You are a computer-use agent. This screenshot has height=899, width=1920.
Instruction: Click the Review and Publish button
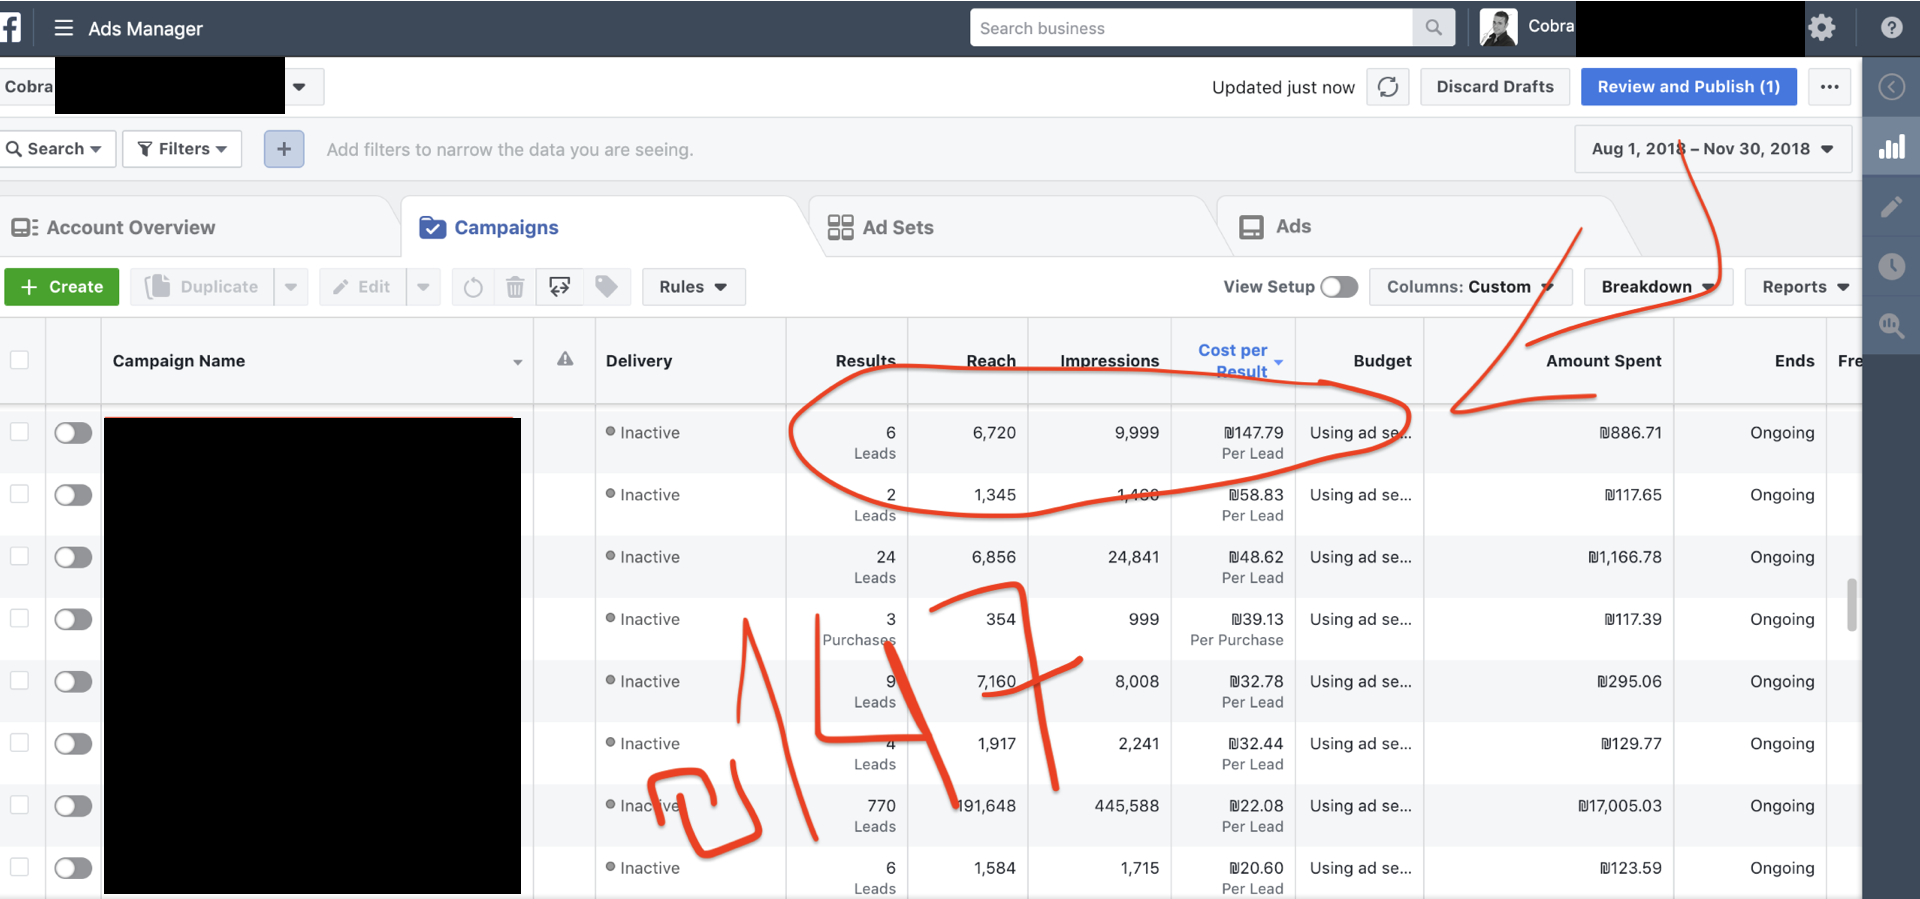click(1688, 87)
